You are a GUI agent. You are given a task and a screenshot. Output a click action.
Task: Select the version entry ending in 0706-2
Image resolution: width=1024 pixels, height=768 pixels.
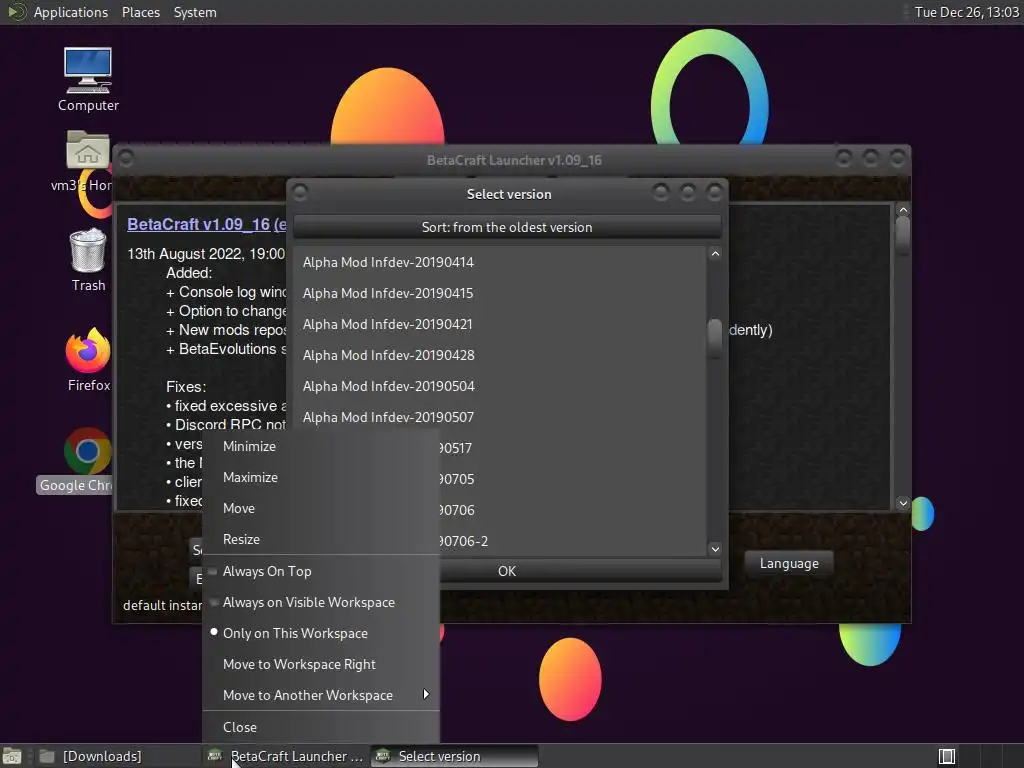tap(573, 541)
